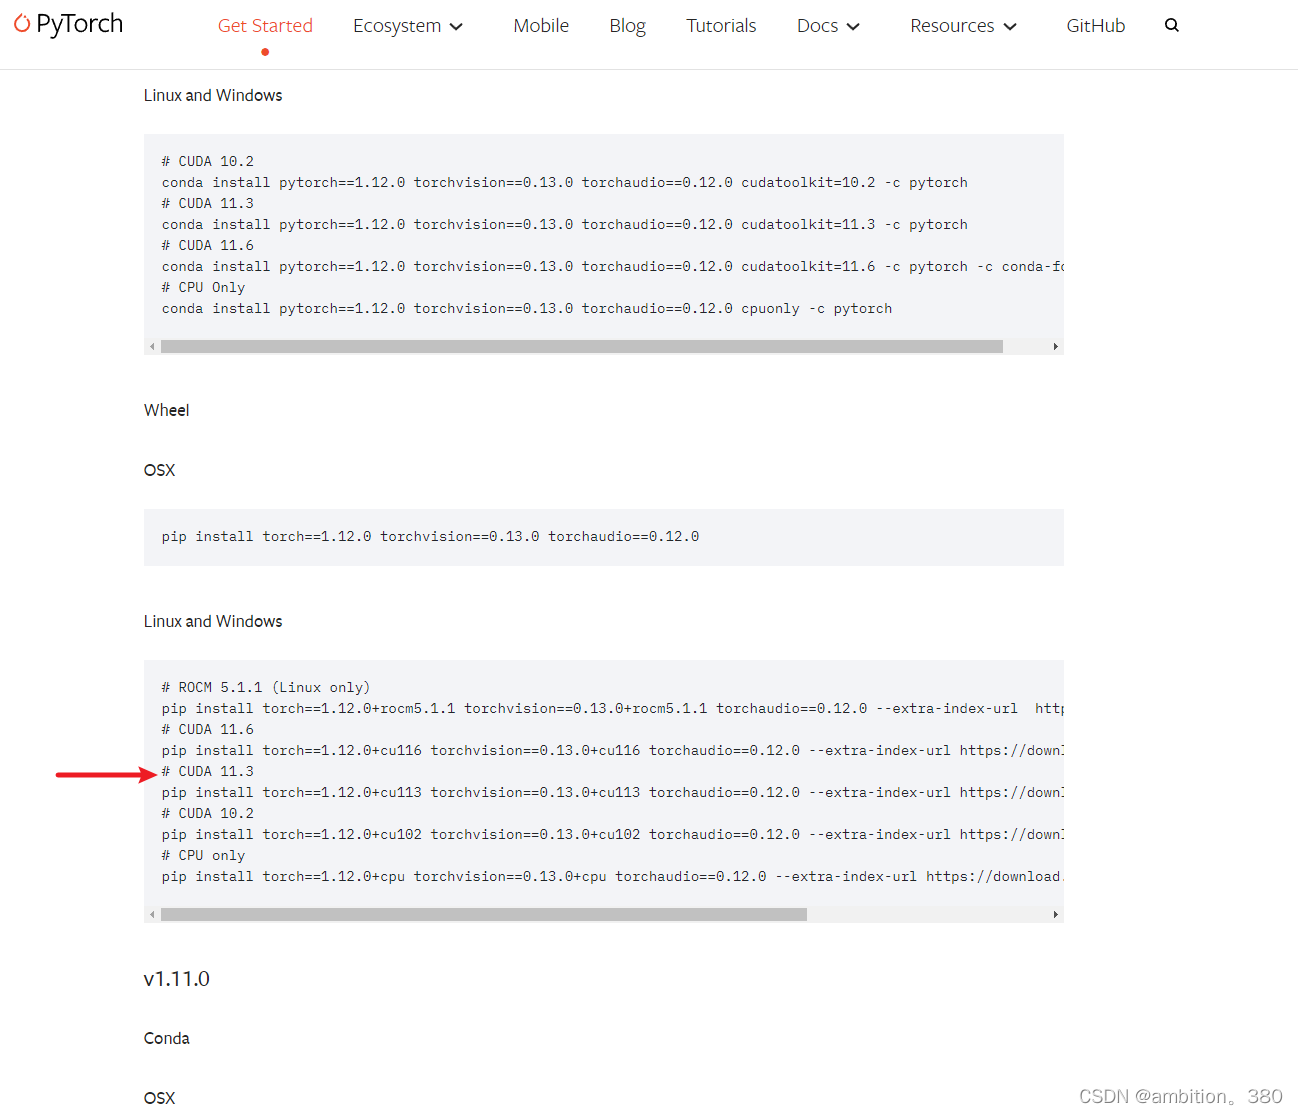The height and width of the screenshot is (1115, 1298).
Task: Click the 'Conda' heading under v1.11.0
Action: pyautogui.click(x=166, y=1038)
